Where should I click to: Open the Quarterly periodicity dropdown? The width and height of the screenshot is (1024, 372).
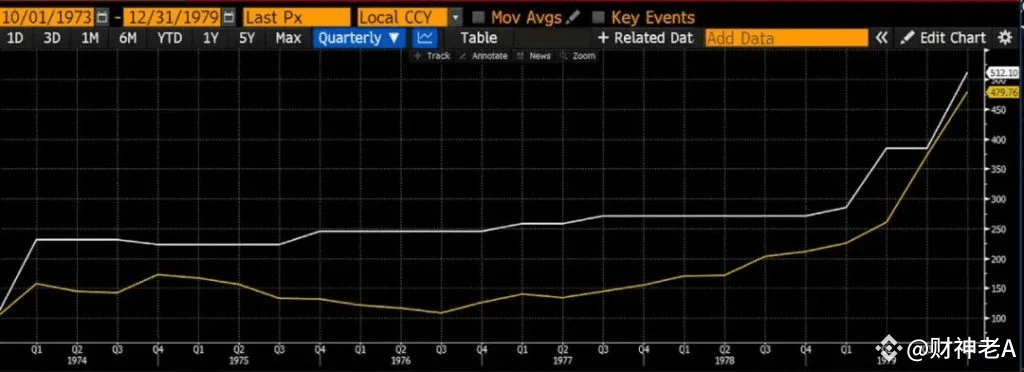tap(359, 38)
